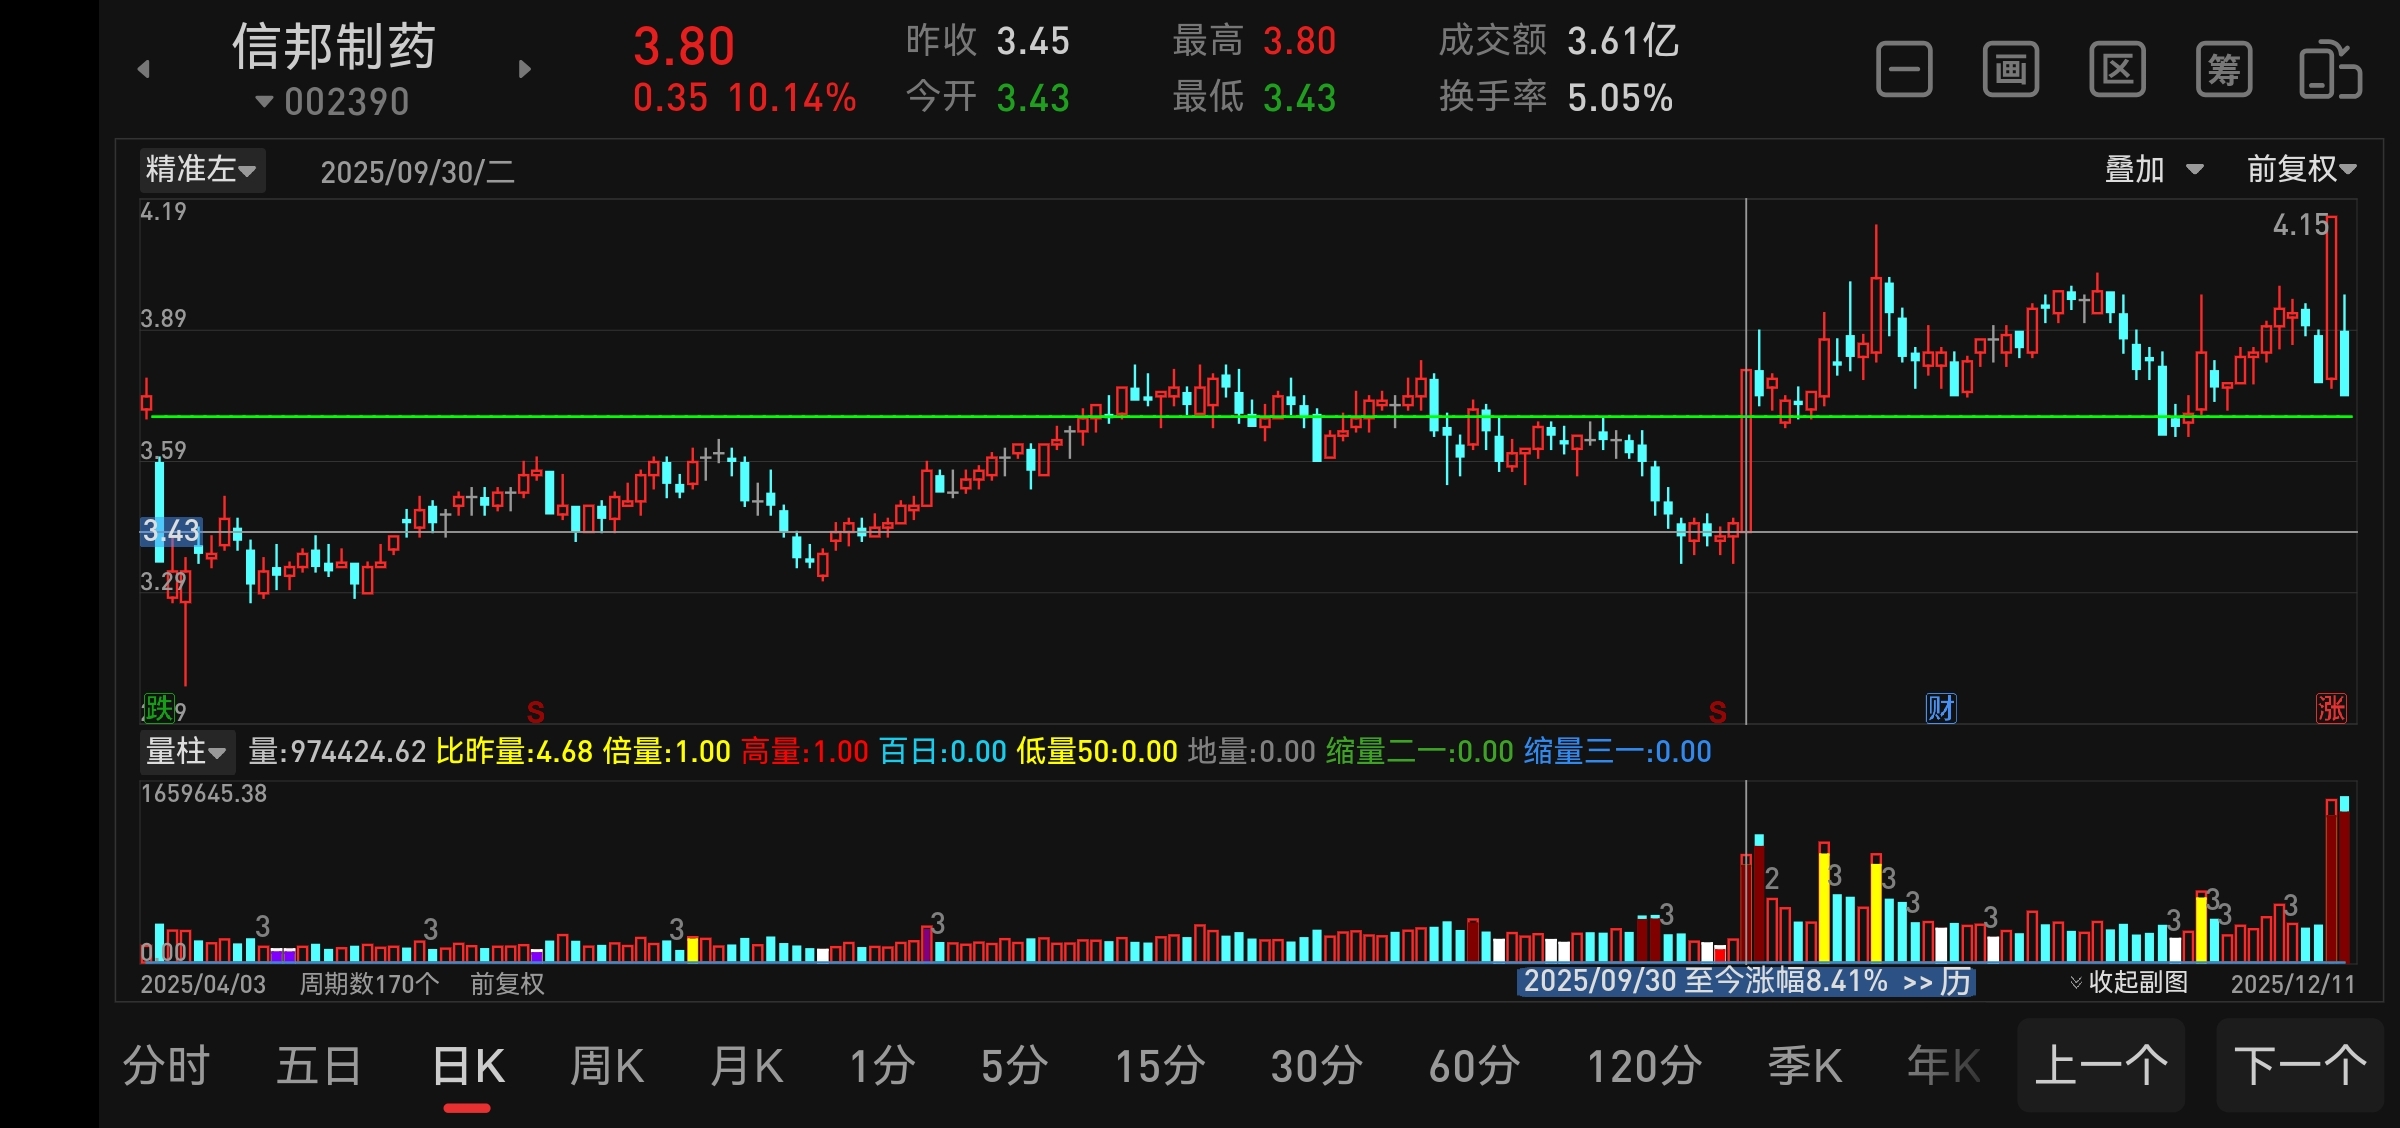The height and width of the screenshot is (1128, 2400).
Task: Open the 精准左 indicator dropdown
Action: click(x=201, y=169)
